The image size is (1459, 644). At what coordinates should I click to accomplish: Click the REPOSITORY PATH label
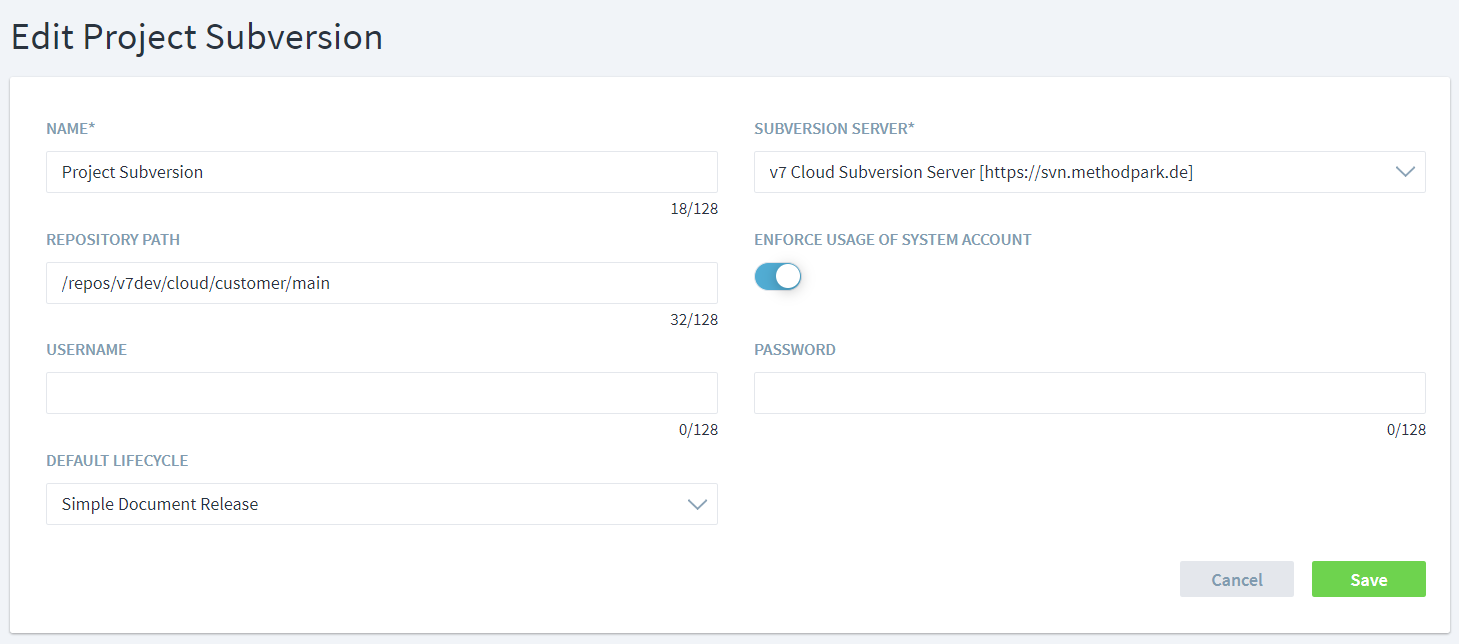coord(113,240)
